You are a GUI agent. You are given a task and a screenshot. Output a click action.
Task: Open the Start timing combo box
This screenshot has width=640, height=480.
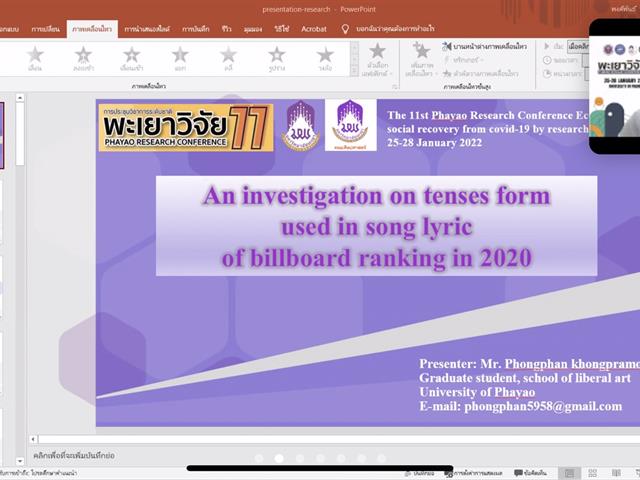tap(578, 47)
